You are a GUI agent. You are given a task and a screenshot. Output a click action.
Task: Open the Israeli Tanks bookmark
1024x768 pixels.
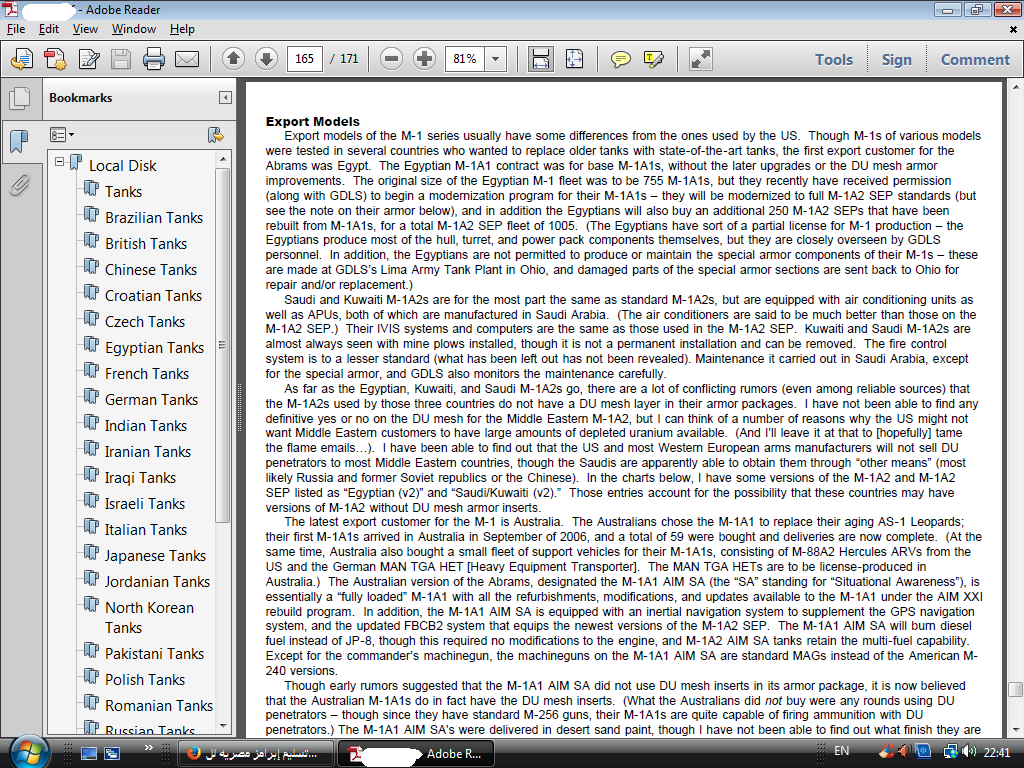tap(144, 504)
